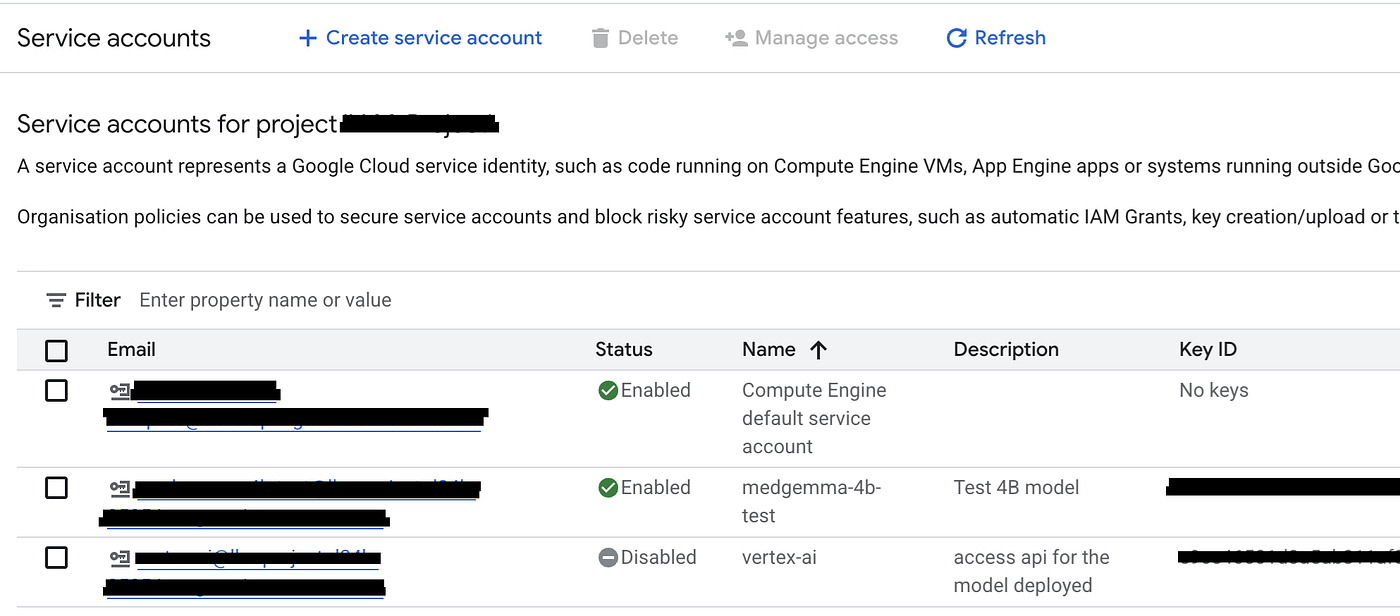Image resolution: width=1400 pixels, height=616 pixels.
Task: Click the Disabled status text for vertex-ai
Action: tap(659, 557)
